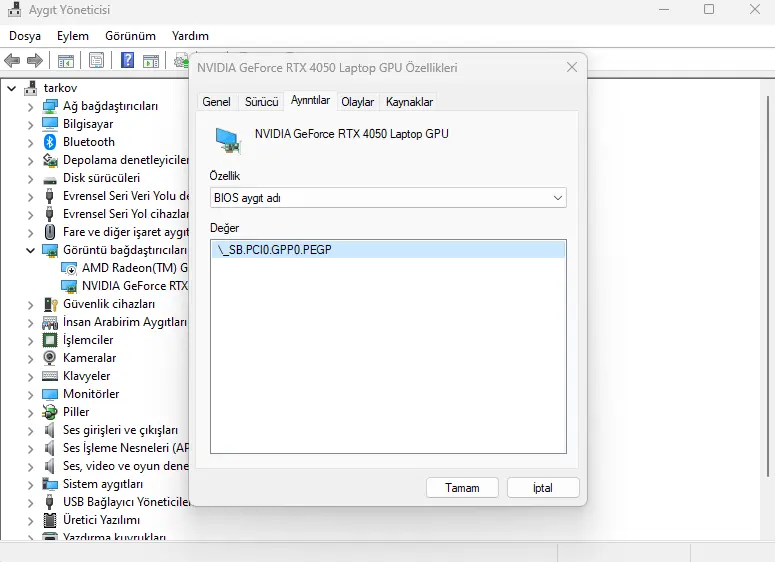Cancel with the İptal button

tap(543, 488)
